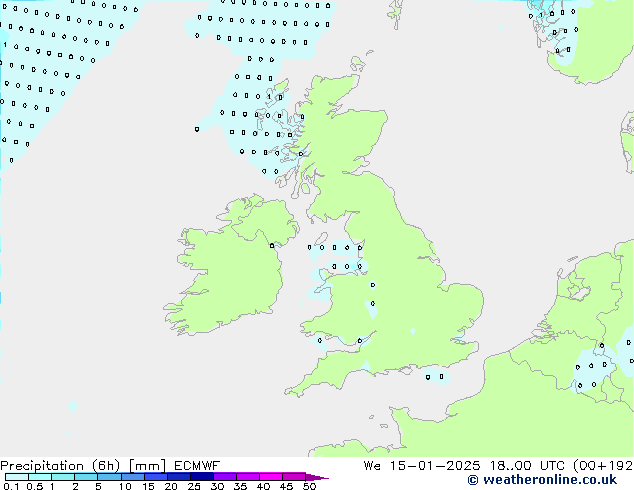
Task: Click the legend arrow tip above 50
Action: click(x=317, y=477)
